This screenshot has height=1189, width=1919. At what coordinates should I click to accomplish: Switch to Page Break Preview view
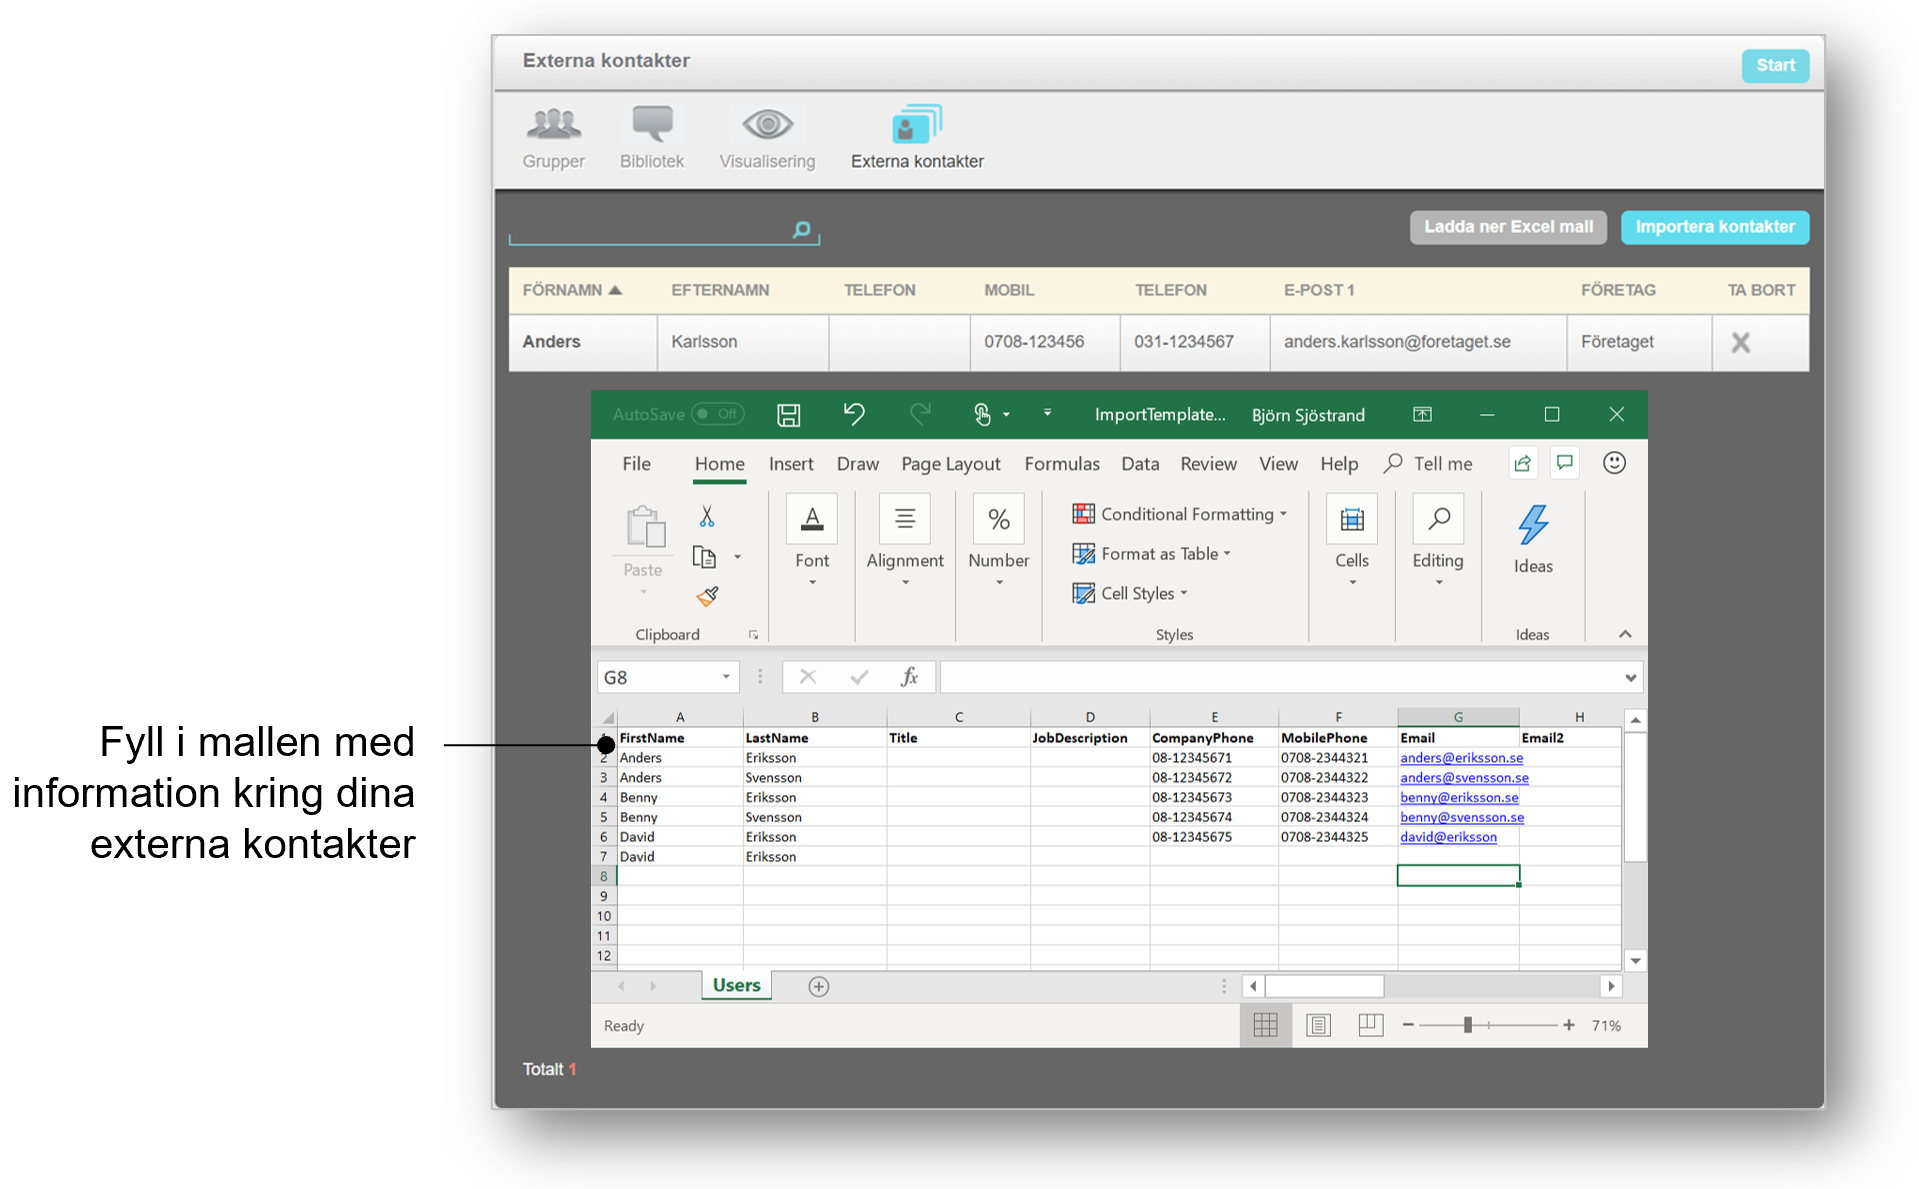pyautogui.click(x=1370, y=1025)
